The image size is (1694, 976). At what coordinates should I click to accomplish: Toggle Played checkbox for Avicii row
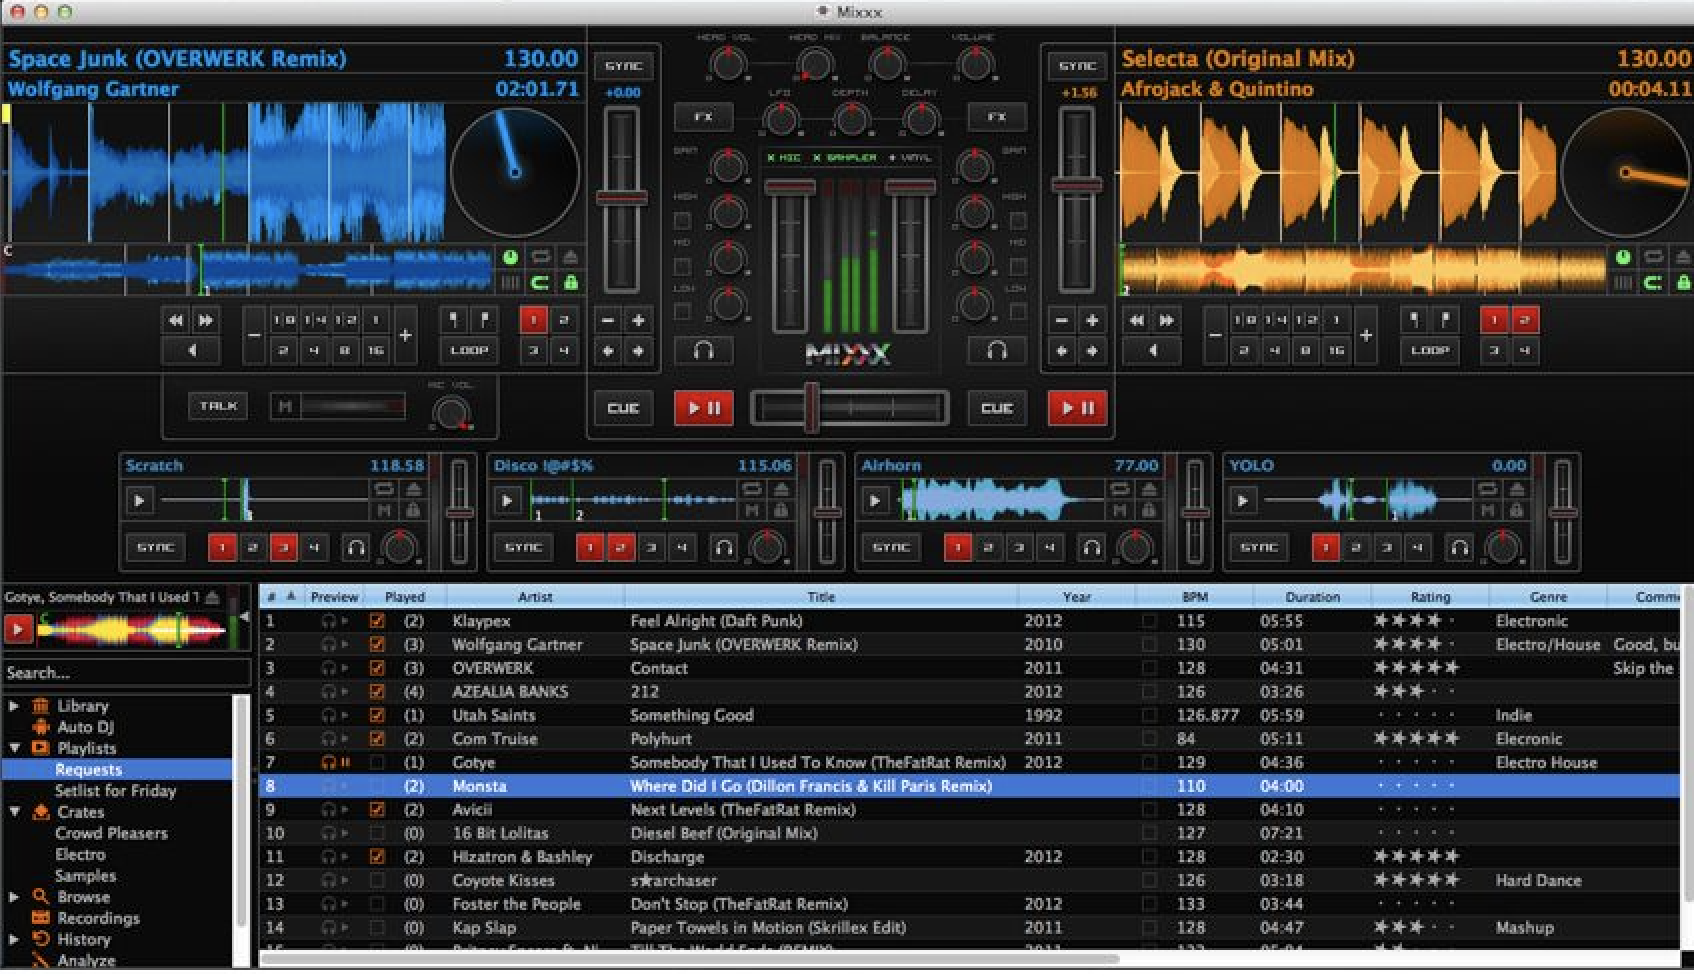[377, 810]
